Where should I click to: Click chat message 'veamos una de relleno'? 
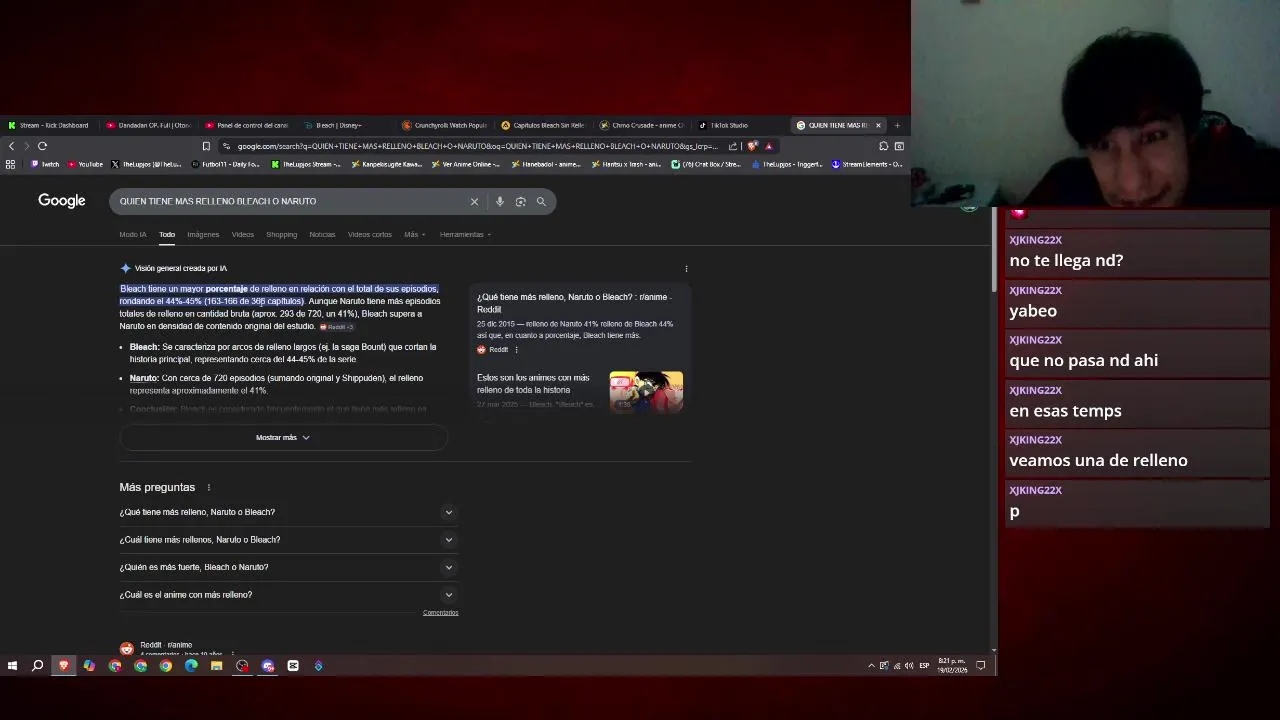[x=1098, y=461]
